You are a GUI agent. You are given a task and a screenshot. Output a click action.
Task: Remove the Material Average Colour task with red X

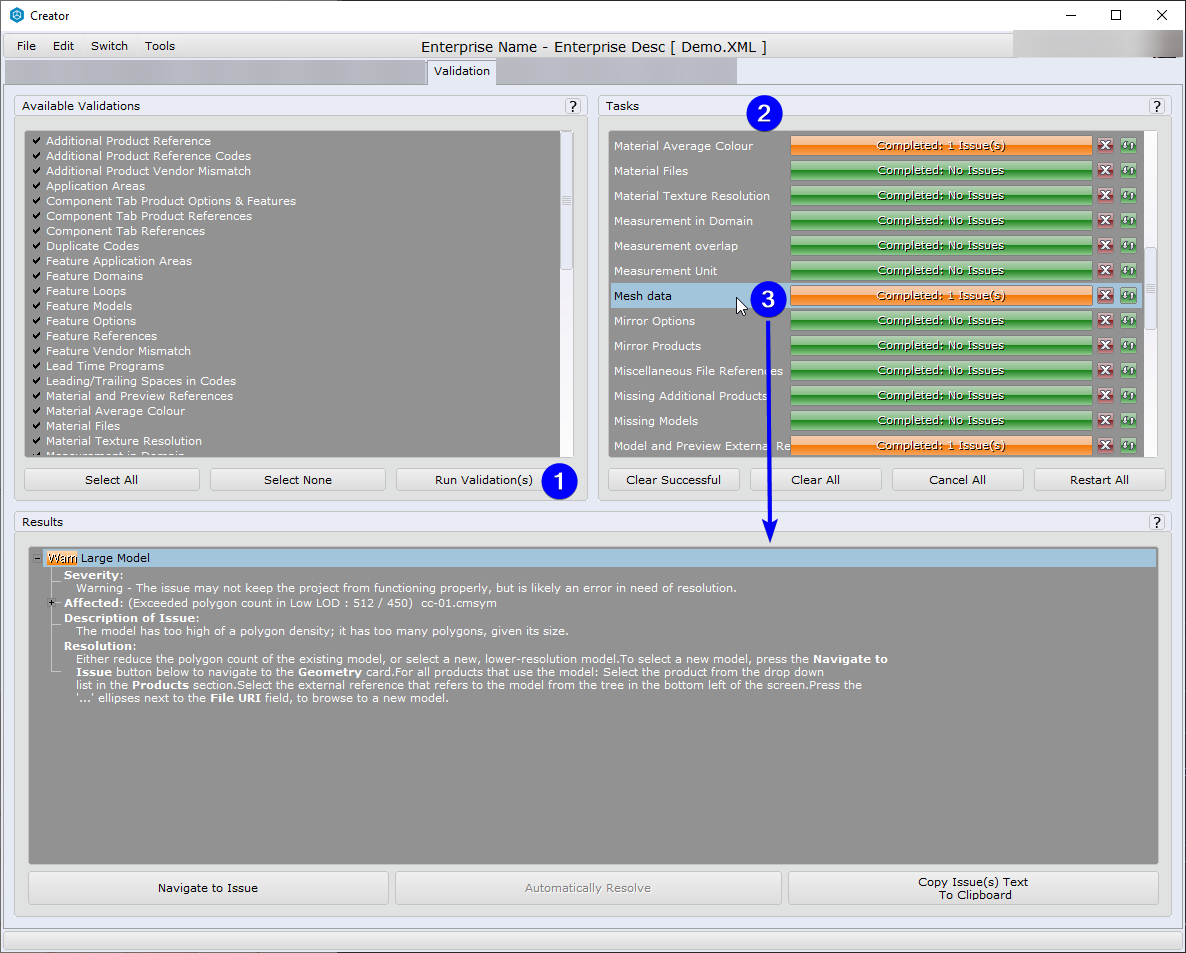(1105, 145)
